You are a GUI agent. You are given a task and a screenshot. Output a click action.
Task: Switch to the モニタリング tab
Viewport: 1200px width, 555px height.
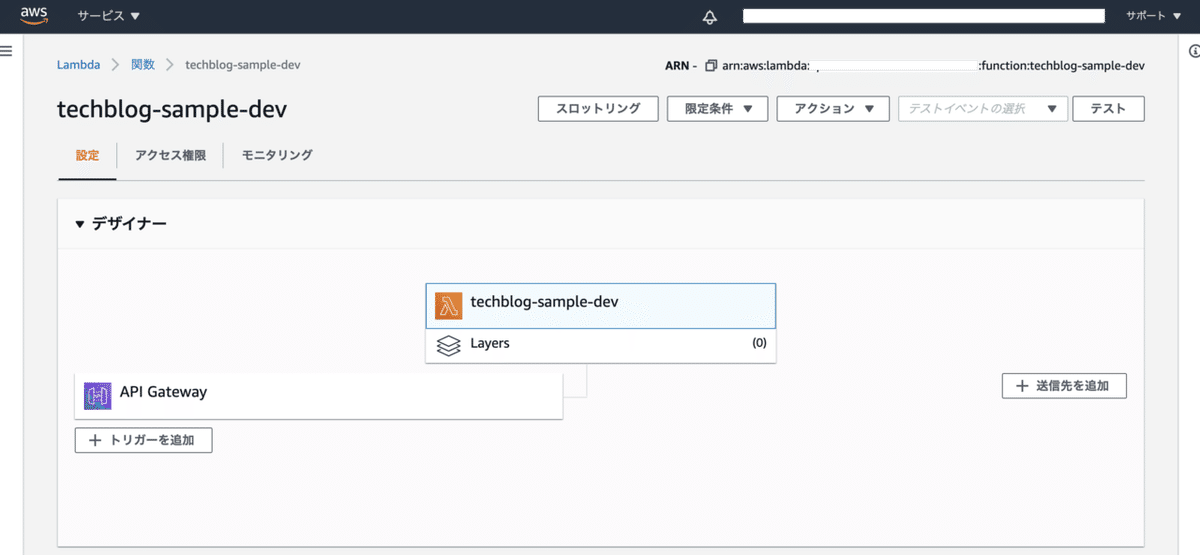tap(277, 155)
